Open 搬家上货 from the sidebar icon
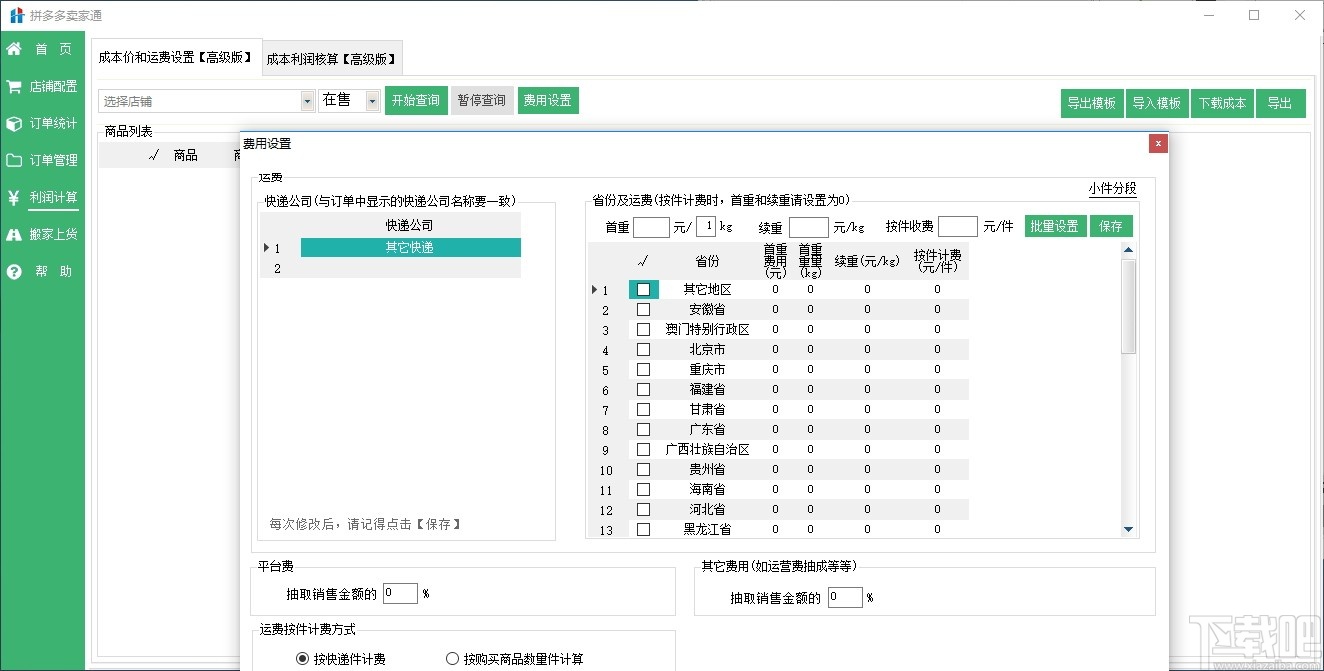 [x=14, y=234]
